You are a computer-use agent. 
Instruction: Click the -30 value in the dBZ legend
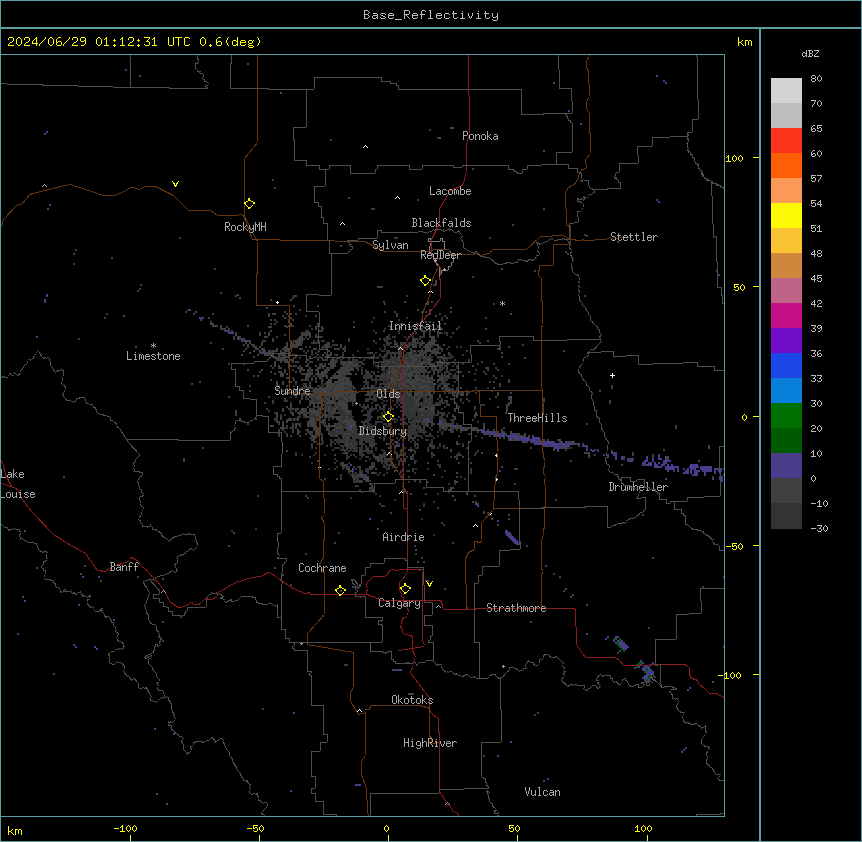click(819, 529)
